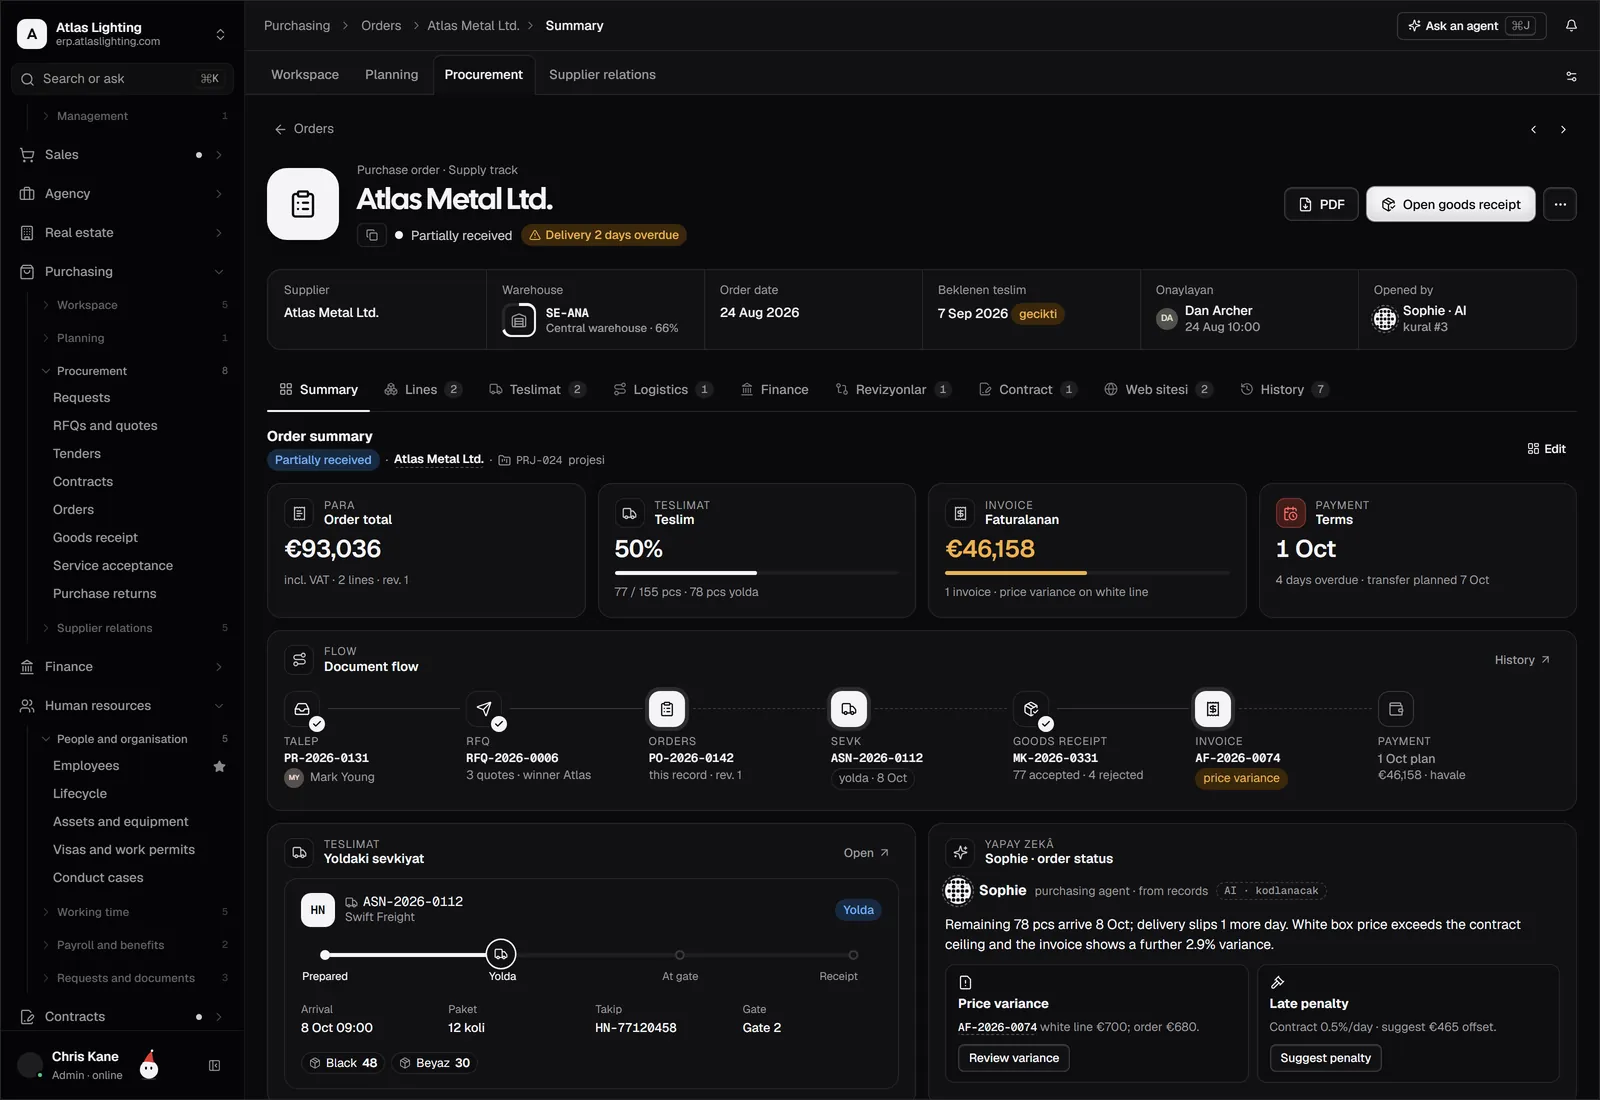Open view settings sliders icon
This screenshot has width=1600, height=1100.
(1571, 76)
